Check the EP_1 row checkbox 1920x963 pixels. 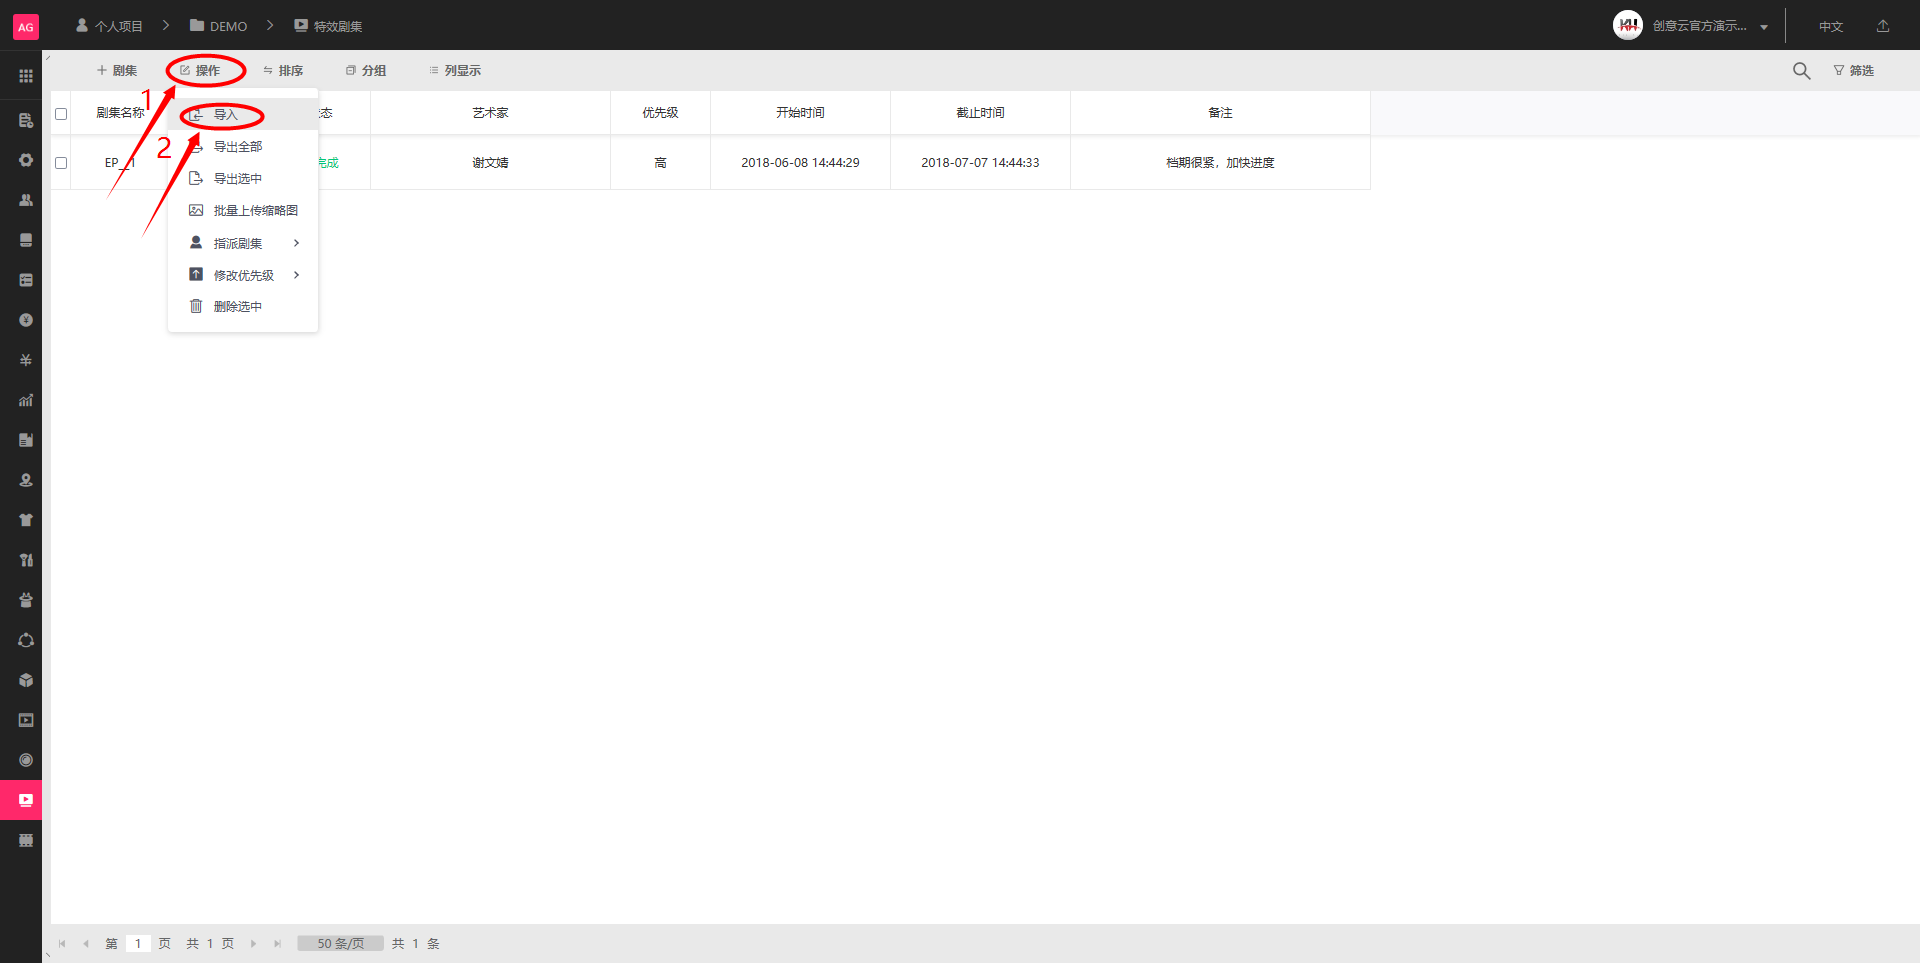coord(61,163)
